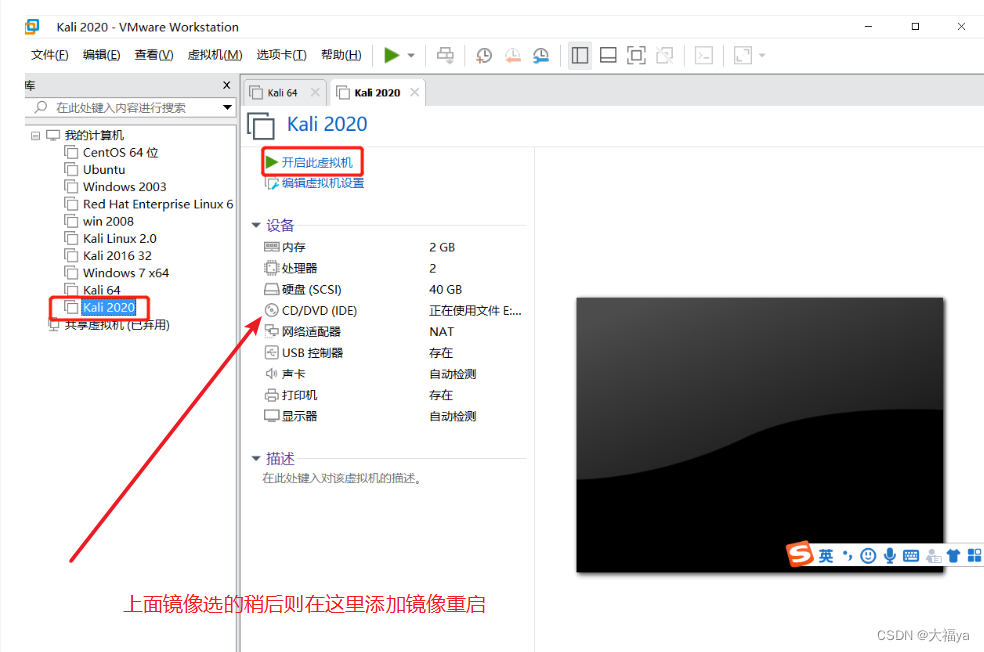
Task: Open the power options dropdown arrow
Action: point(411,55)
